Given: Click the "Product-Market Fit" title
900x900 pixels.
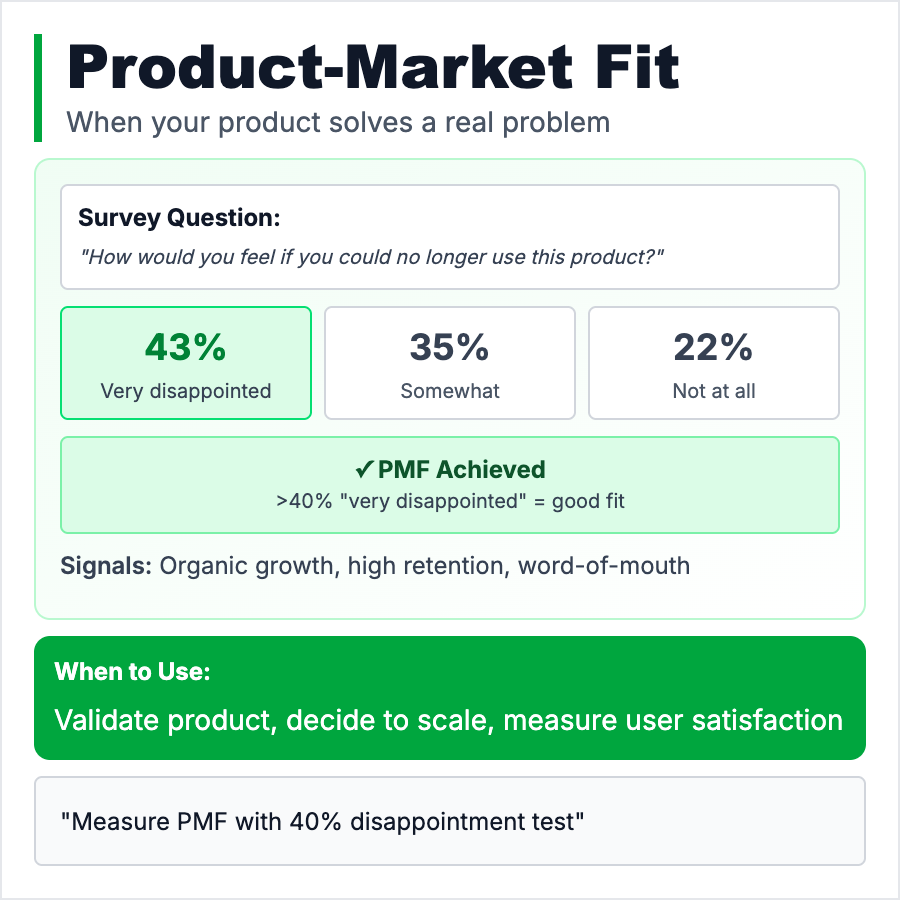Looking at the screenshot, I should (x=373, y=69).
